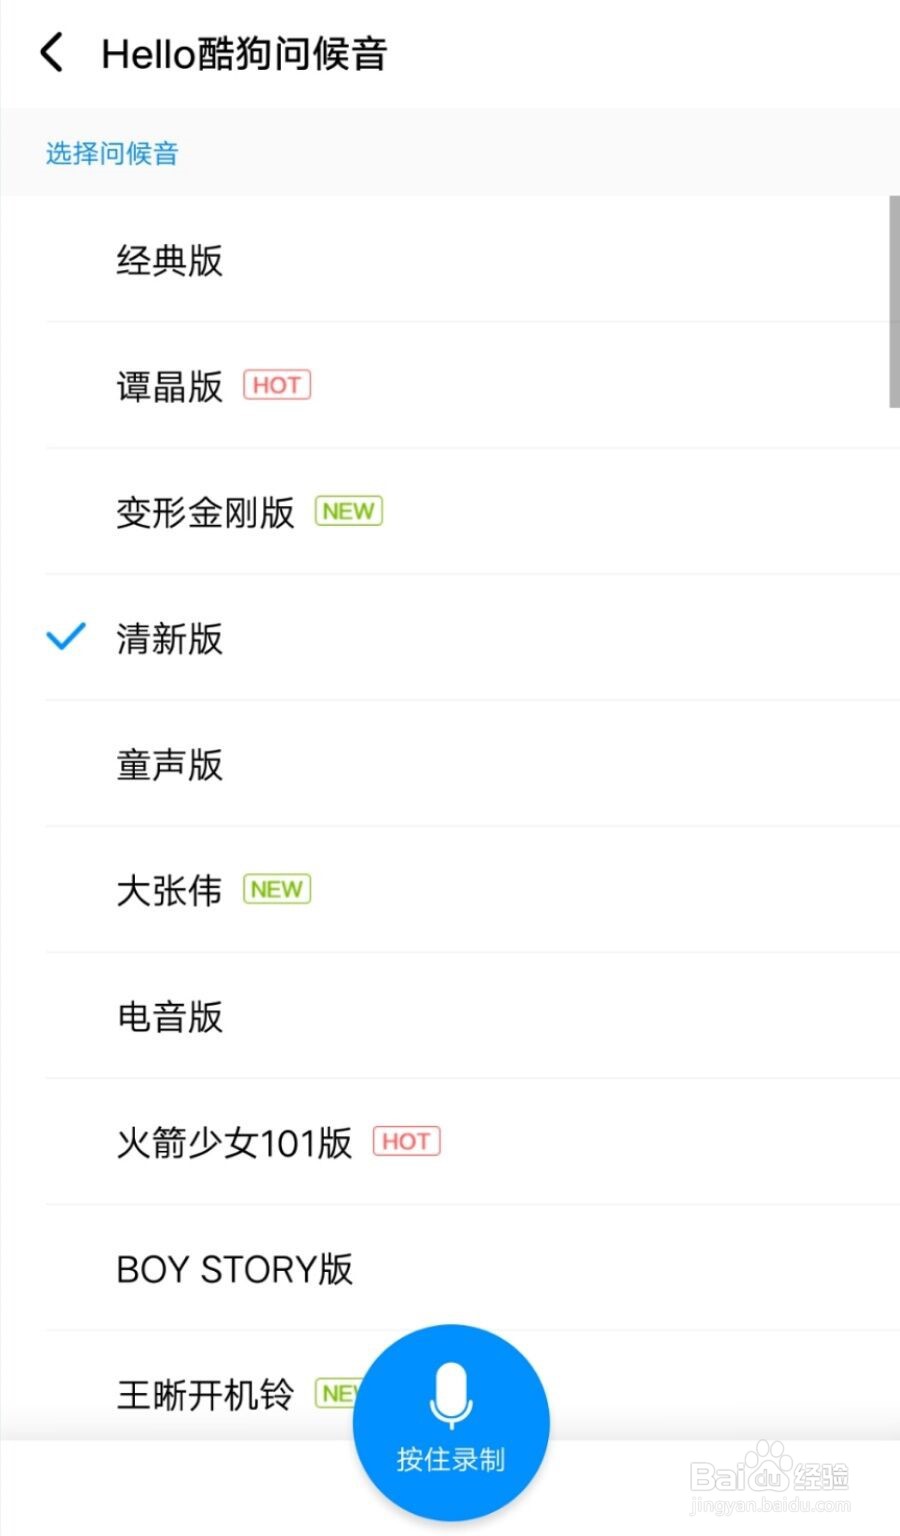The image size is (900, 1536).
Task: Select the 大张伟 greeting voice
Action: pyautogui.click(x=168, y=891)
